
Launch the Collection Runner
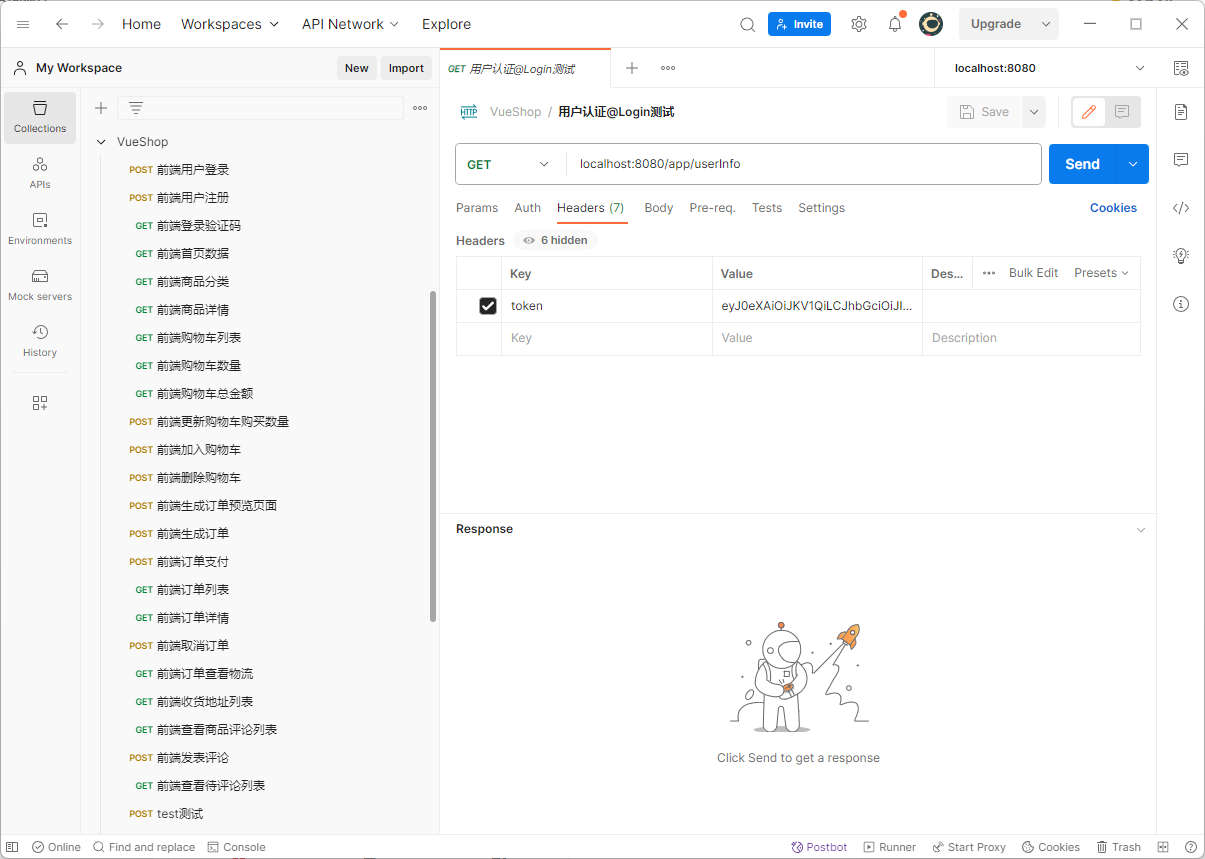[x=889, y=847]
